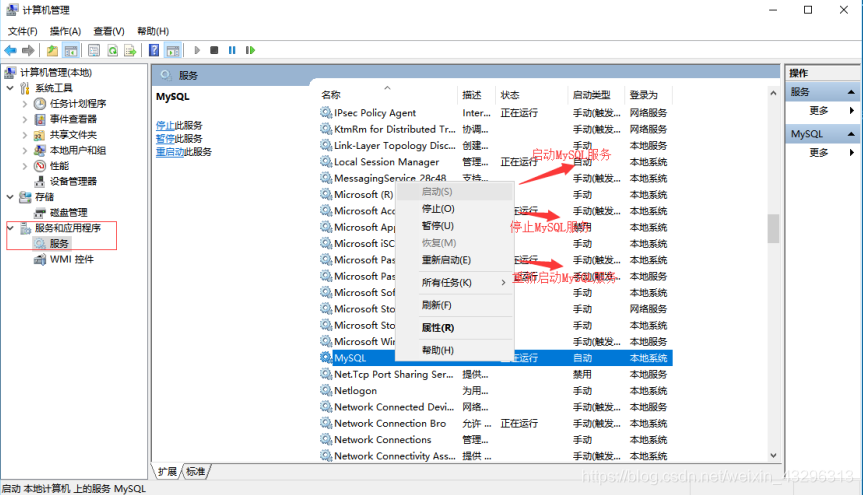Choose Stop (停止) in context menu
Screen dimensions: 863x495
(455, 209)
